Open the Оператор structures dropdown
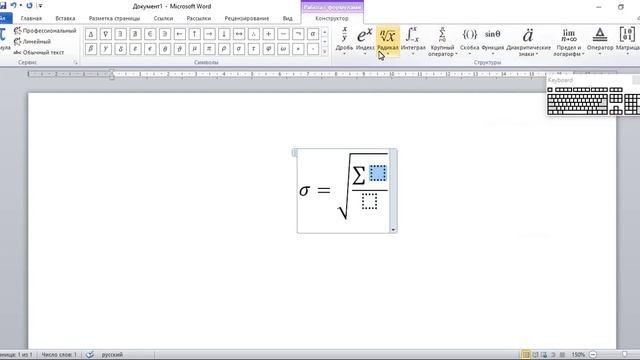Image resolution: width=640 pixels, height=360 pixels. pyautogui.click(x=600, y=41)
